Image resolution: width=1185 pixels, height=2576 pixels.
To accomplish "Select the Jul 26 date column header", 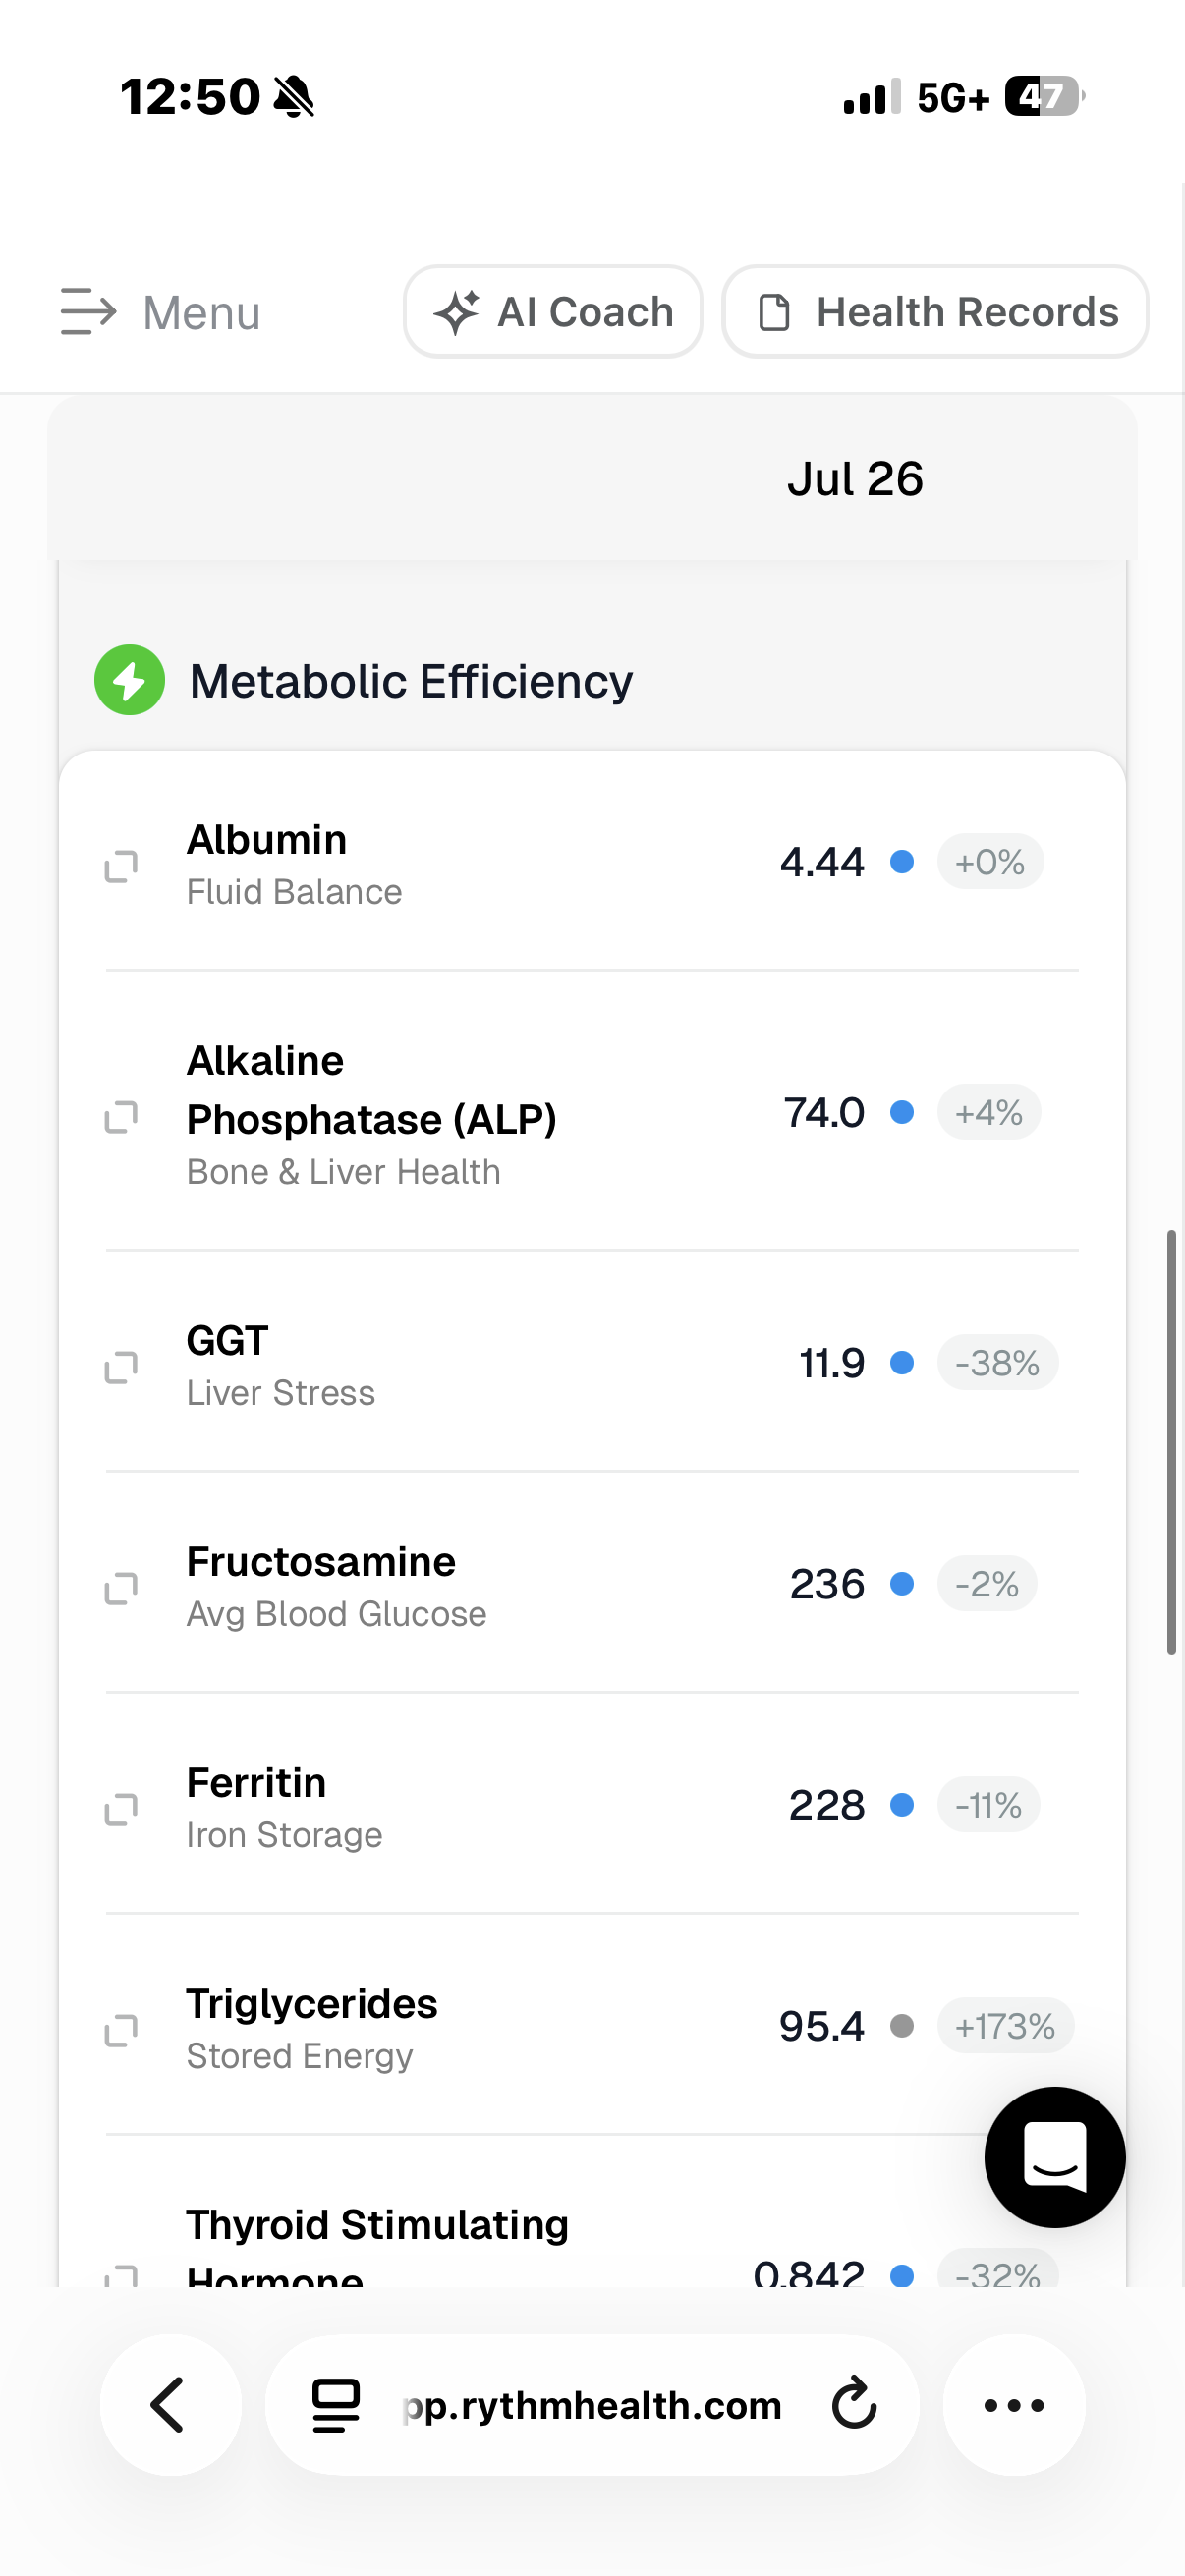I will (x=855, y=479).
